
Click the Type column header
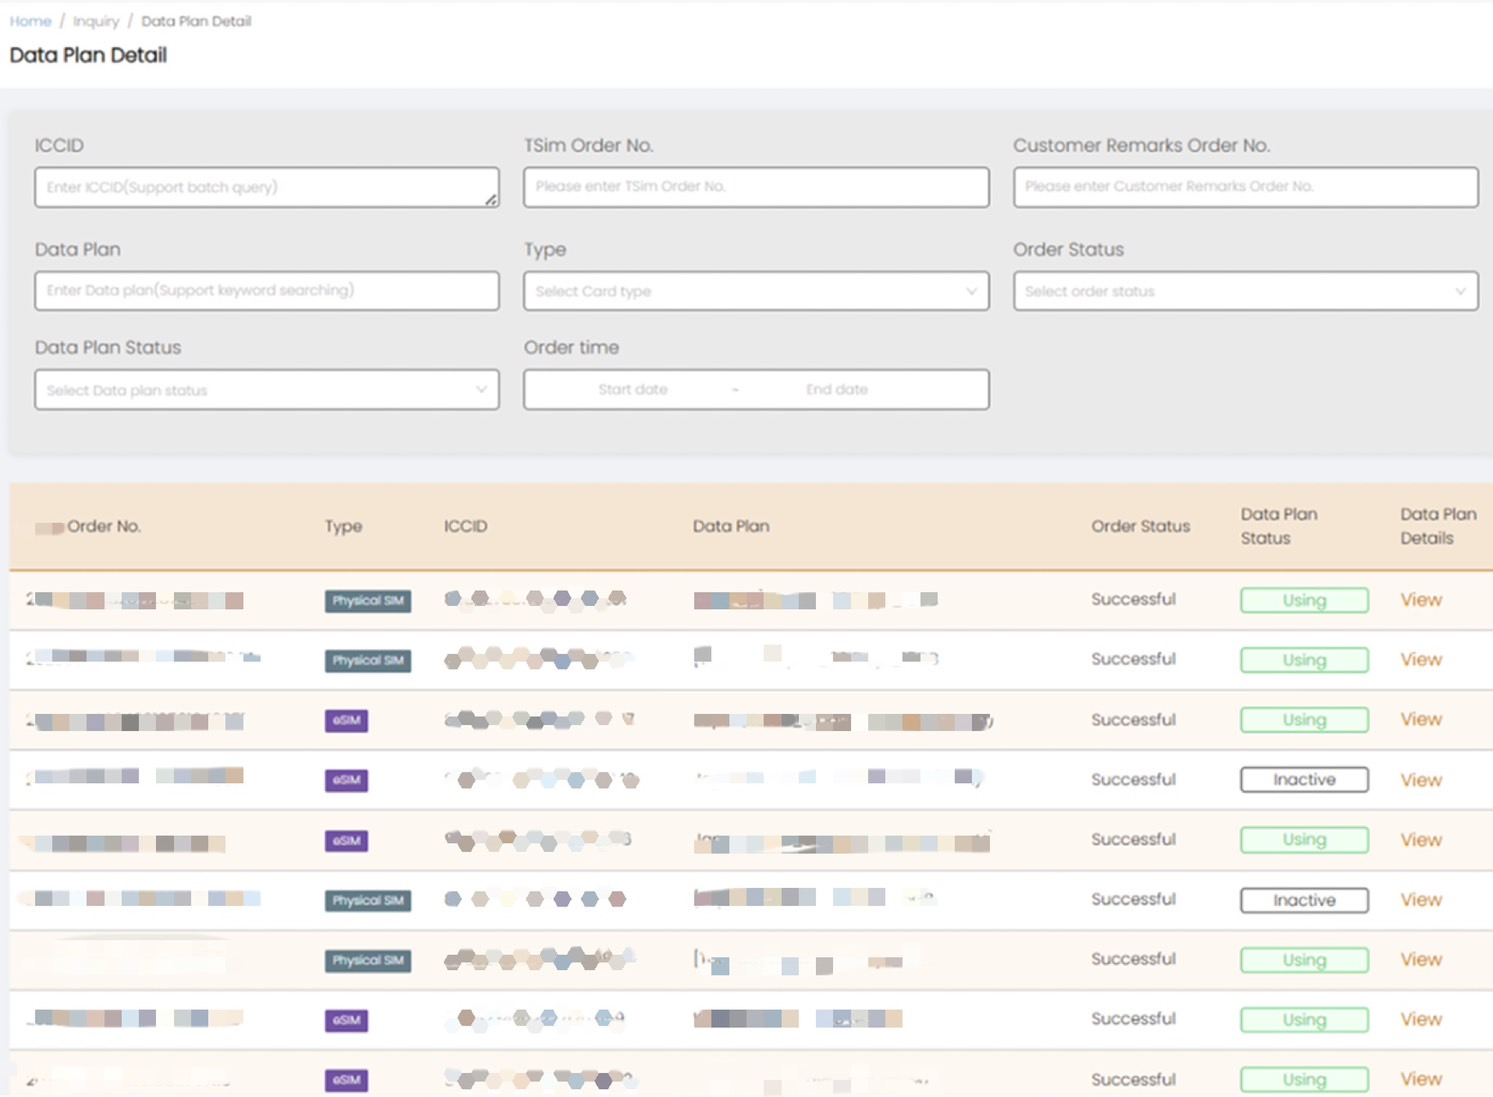343,526
